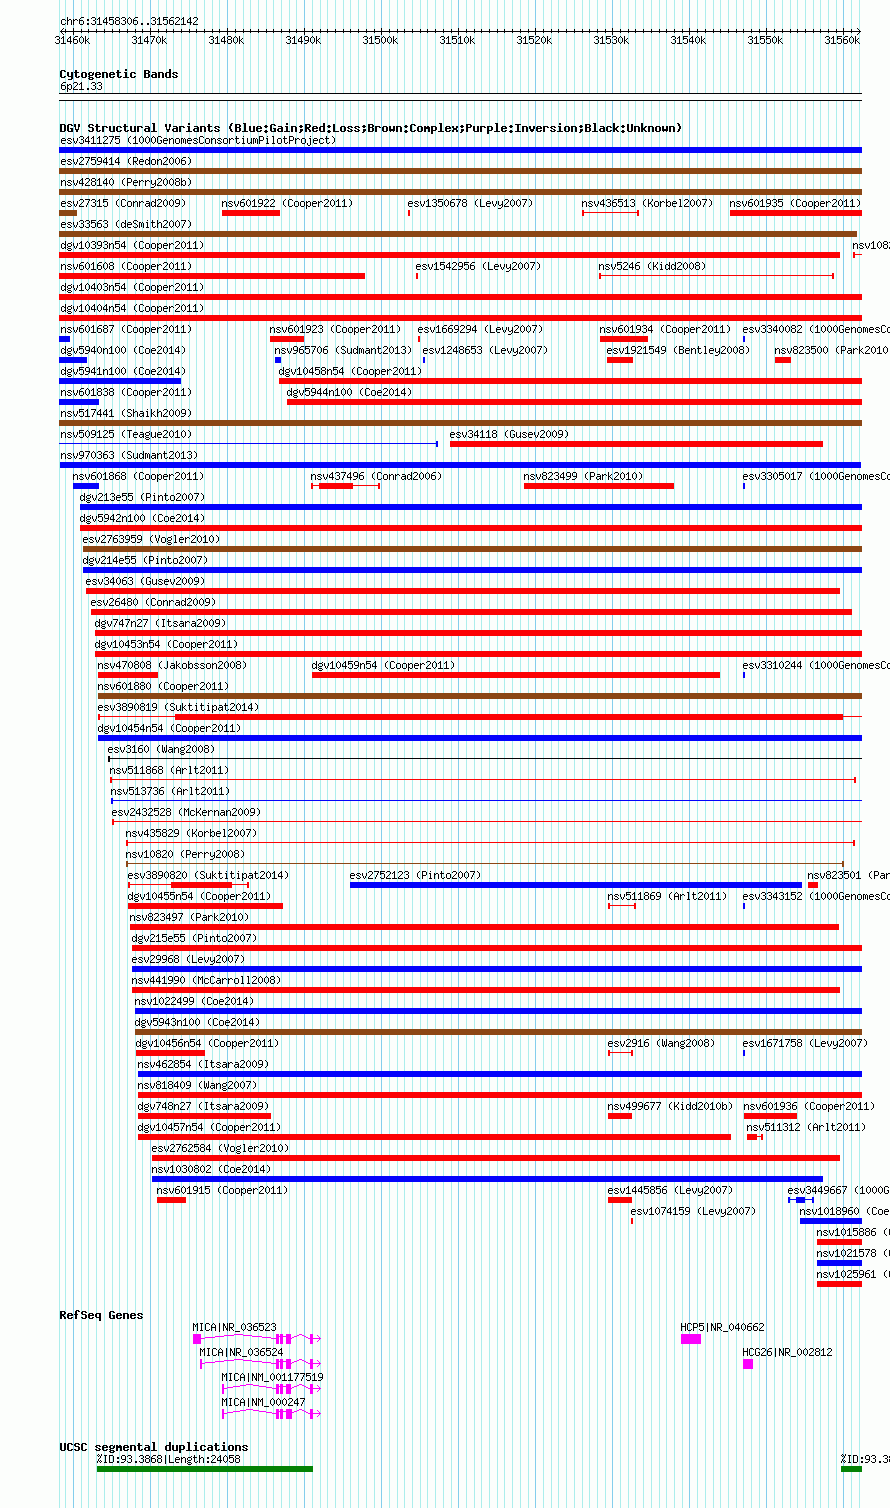Open dgv10393n54 (Cooper2011) variant label

[132, 245]
